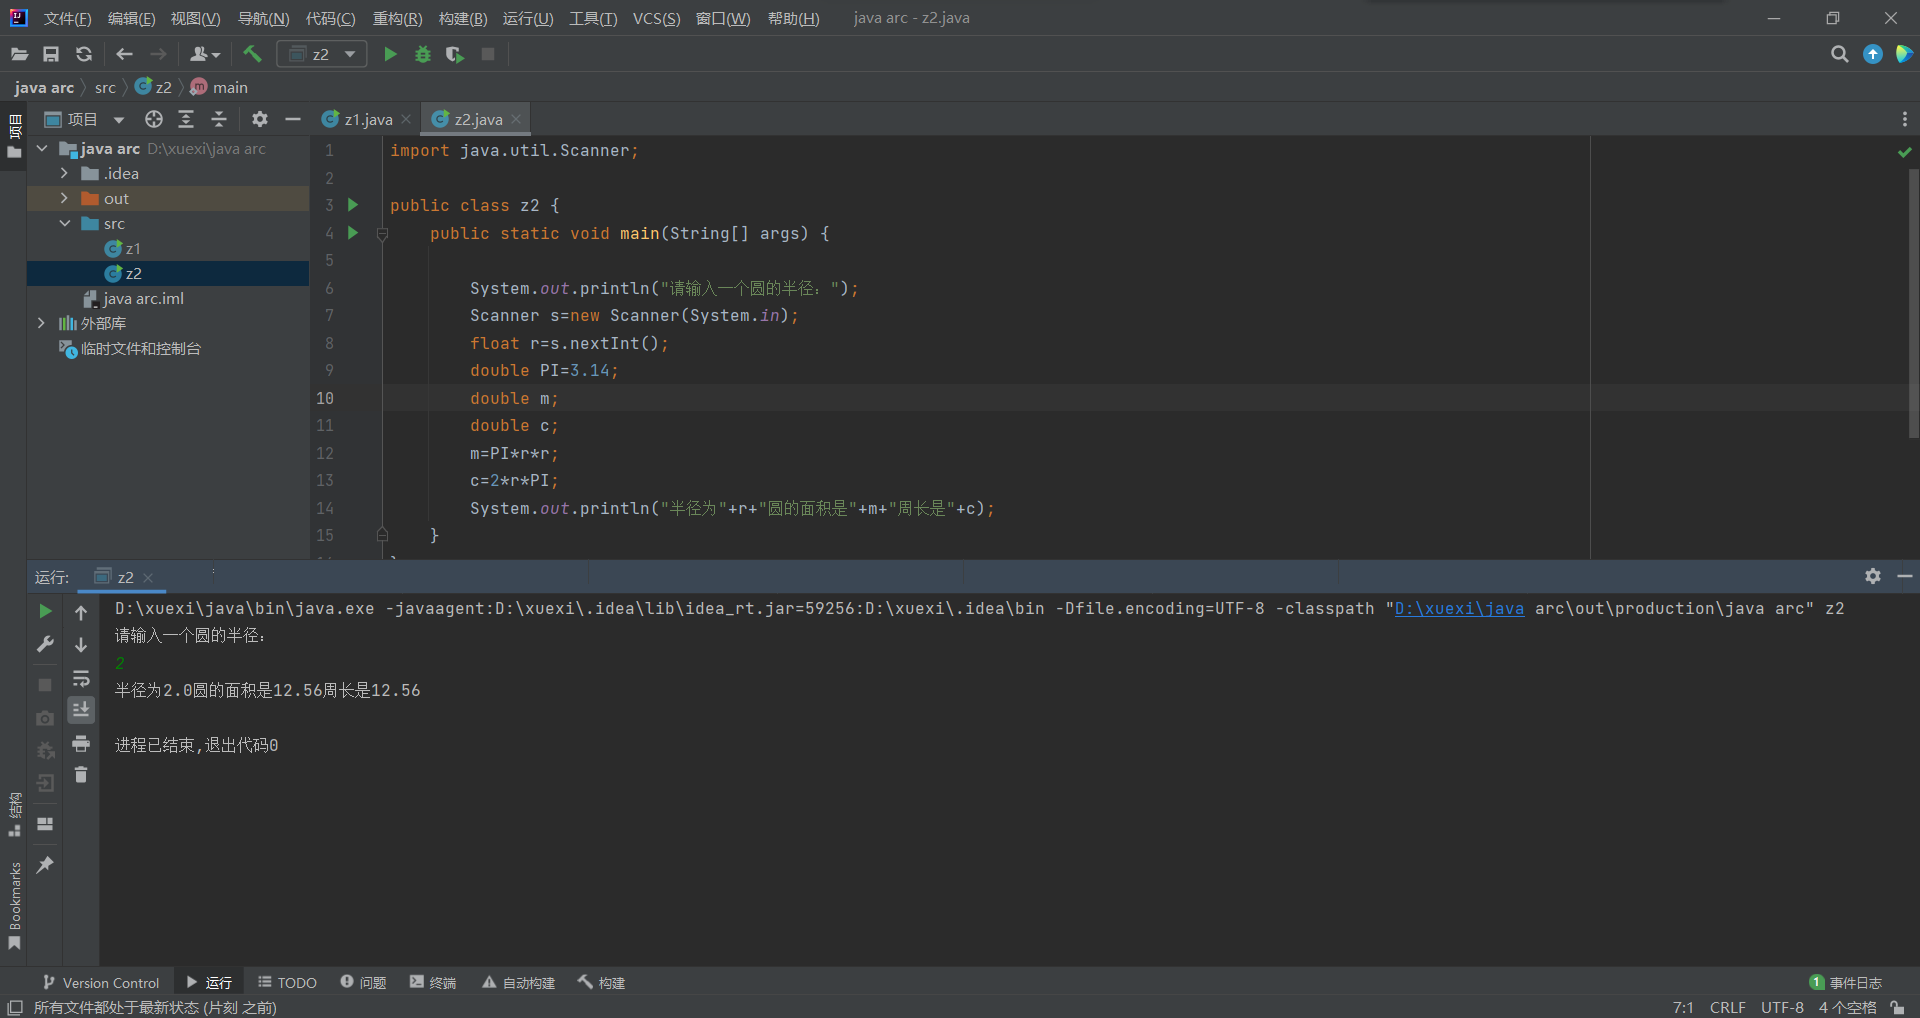Open file via toolbar folder icon
This screenshot has height=1018, width=1920.
click(19, 54)
